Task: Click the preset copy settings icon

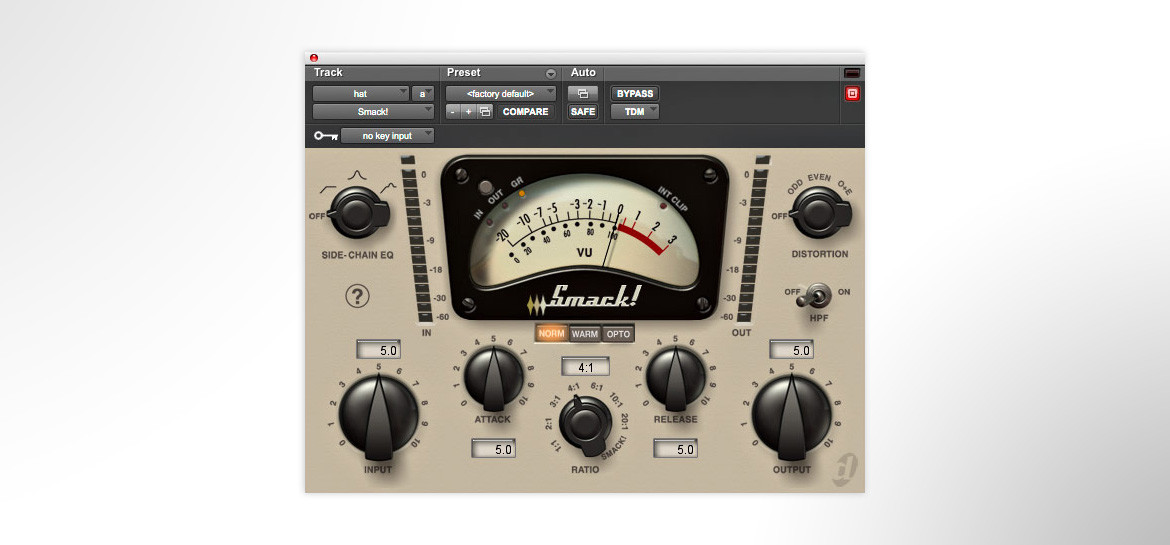Action: (x=485, y=111)
